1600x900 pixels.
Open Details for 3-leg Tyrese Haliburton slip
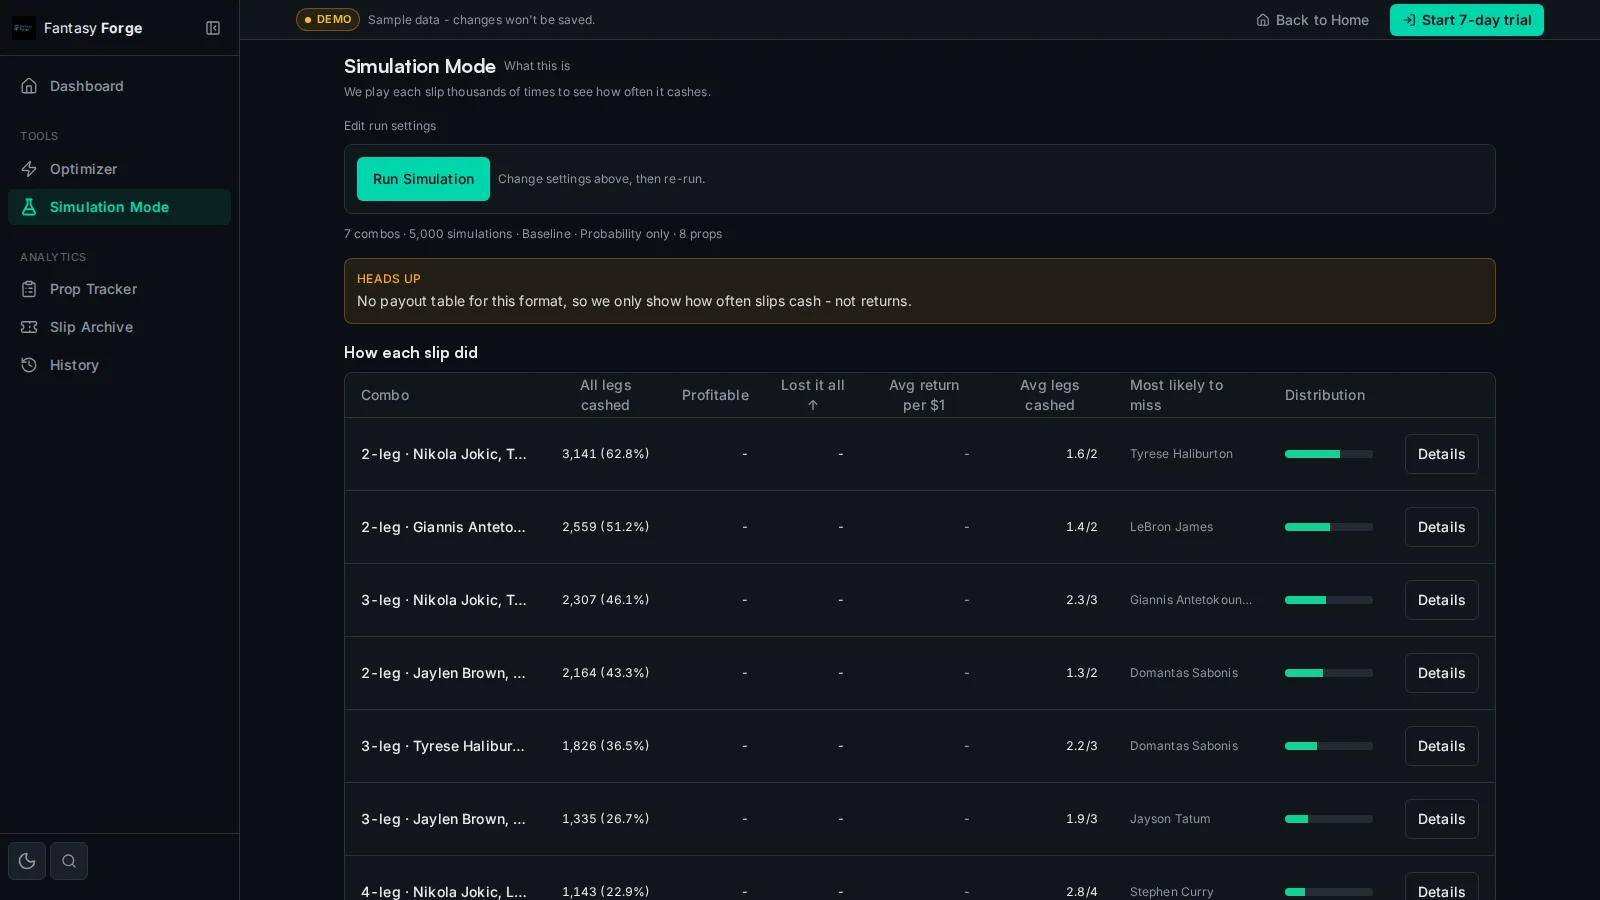click(1441, 746)
